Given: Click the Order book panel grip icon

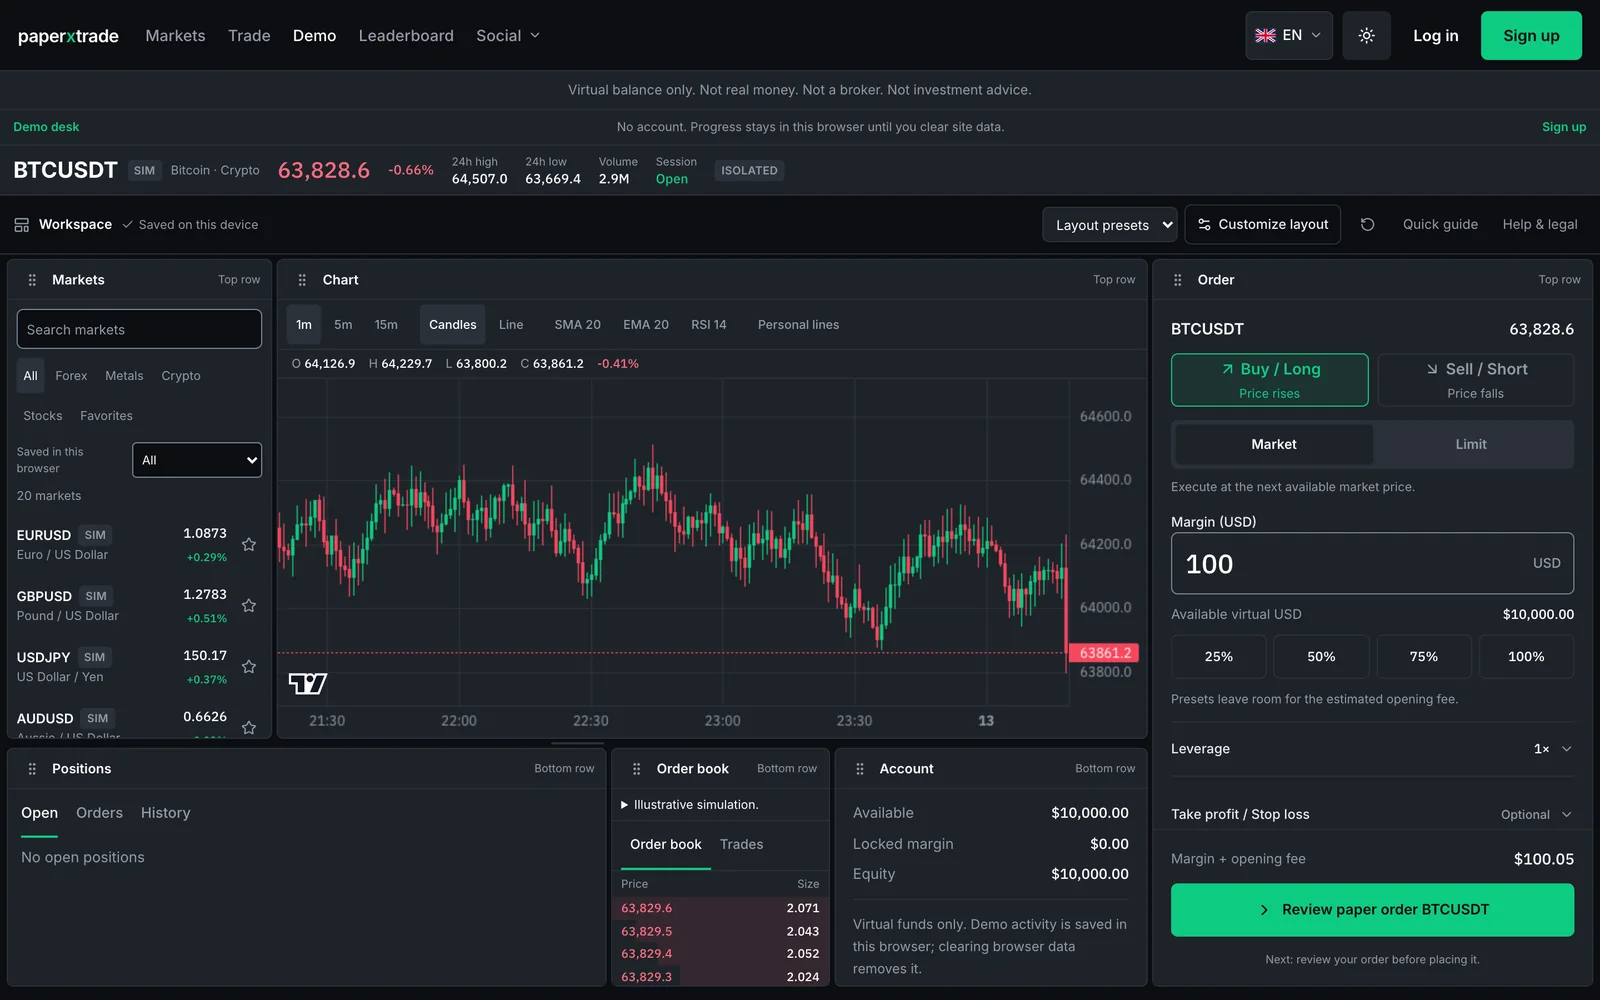Looking at the screenshot, I should click(636, 769).
